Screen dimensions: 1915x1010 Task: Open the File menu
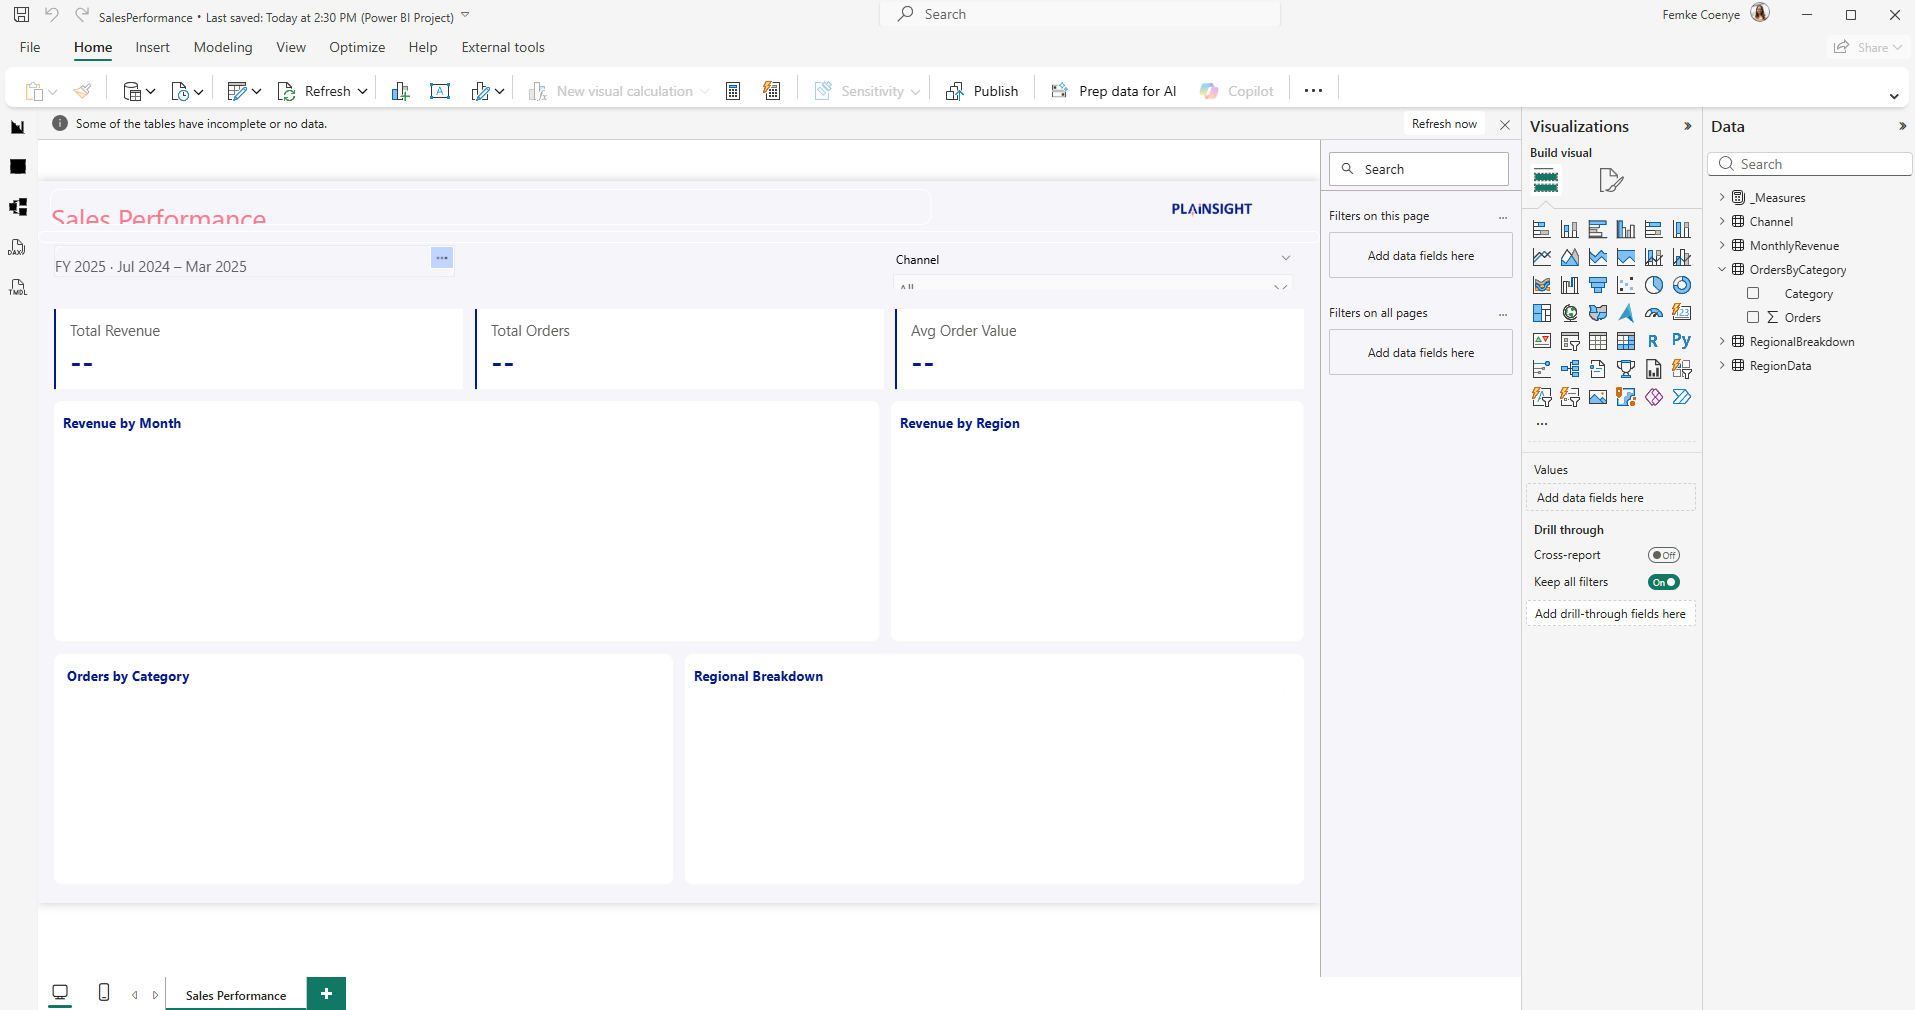coord(30,47)
